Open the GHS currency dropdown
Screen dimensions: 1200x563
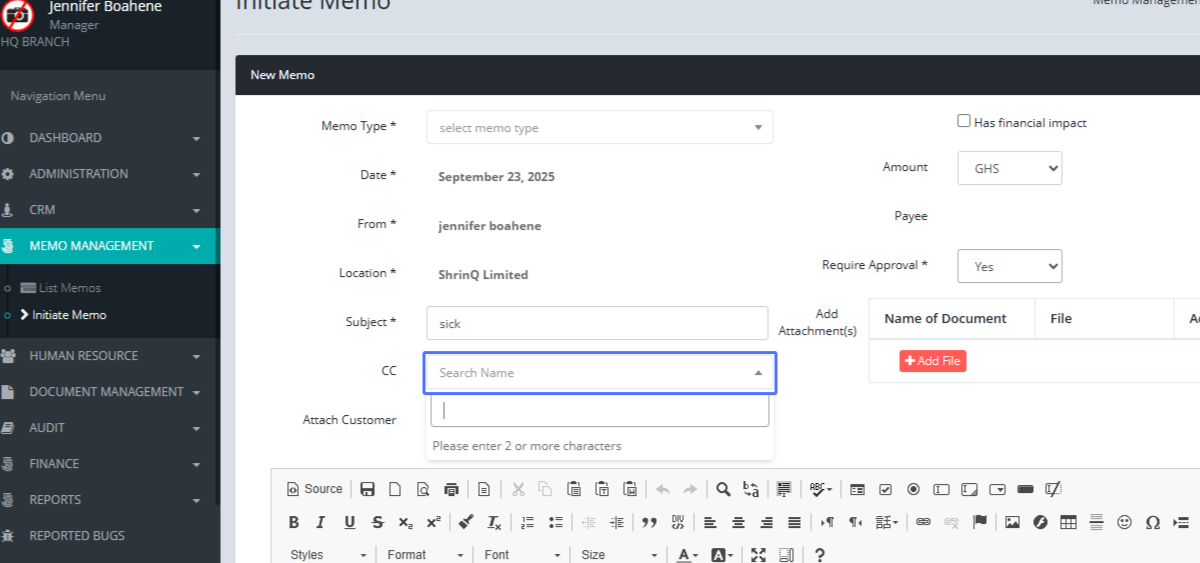1009,169
